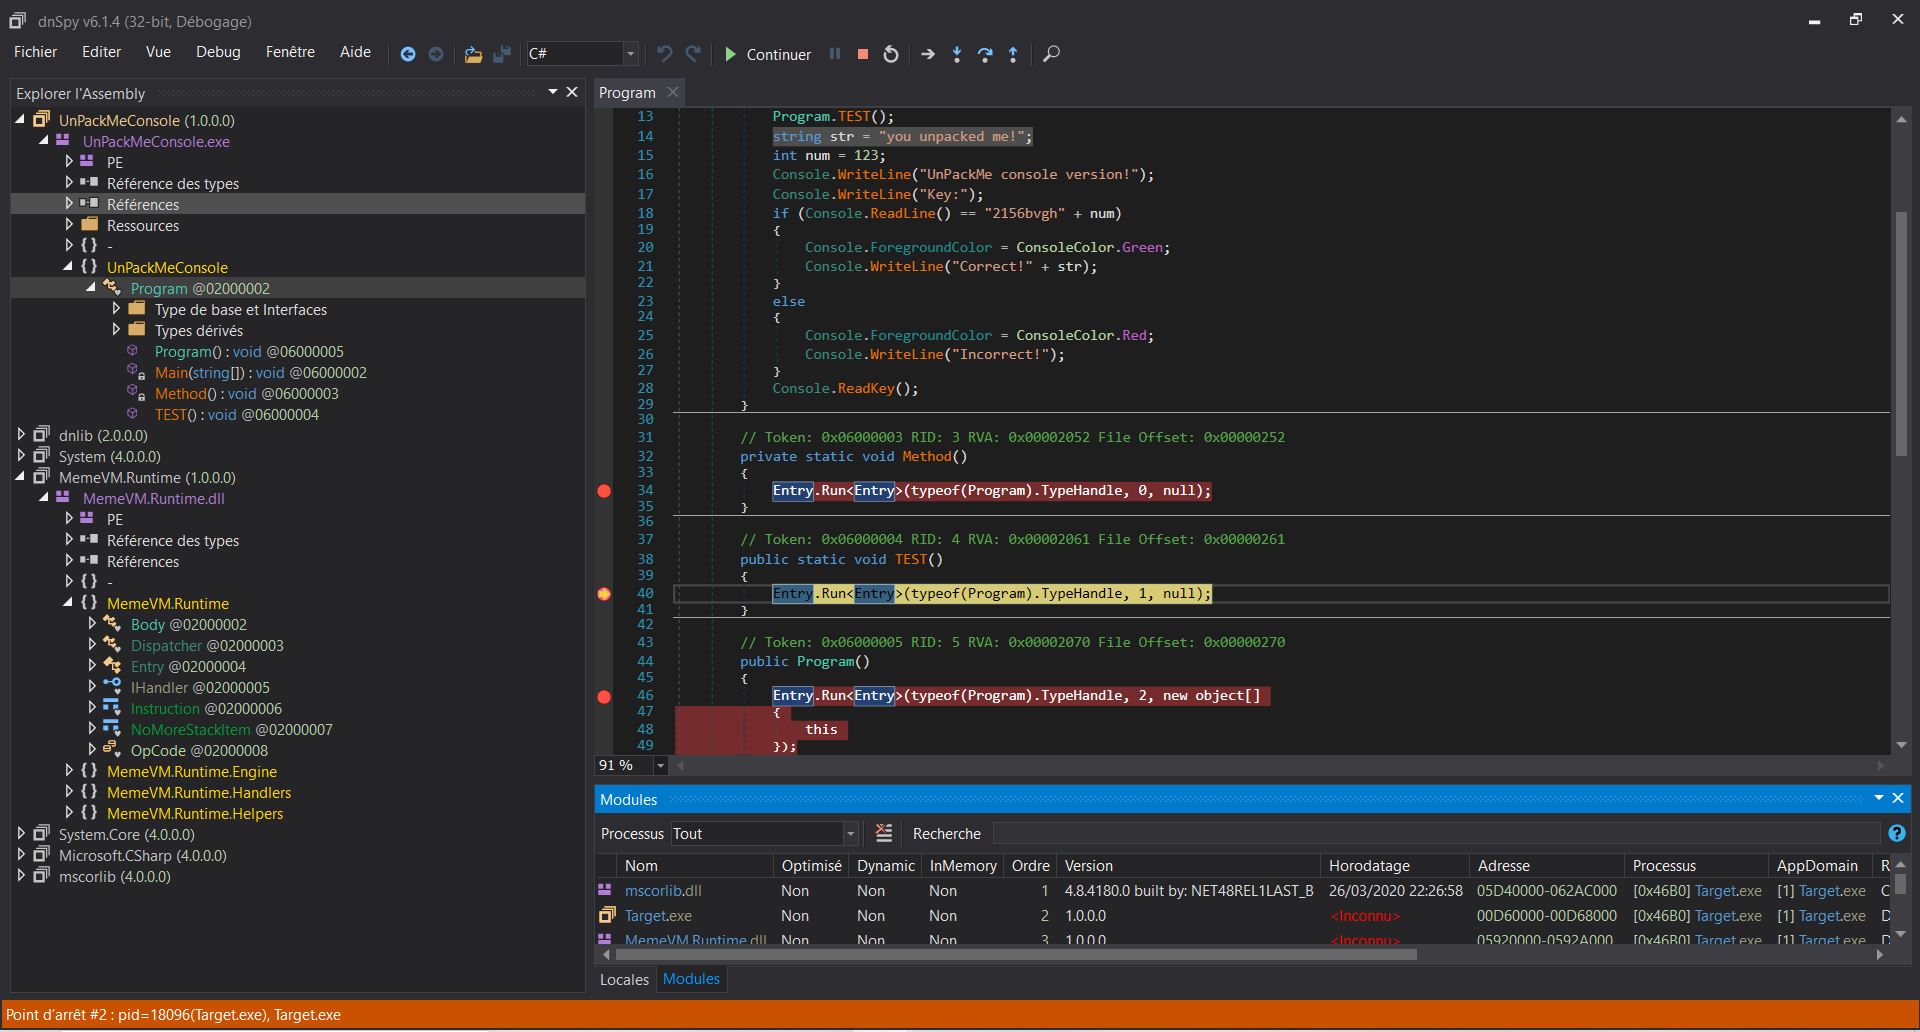This screenshot has height=1032, width=1920.
Task: Click the Step Over icon
Action: click(985, 54)
